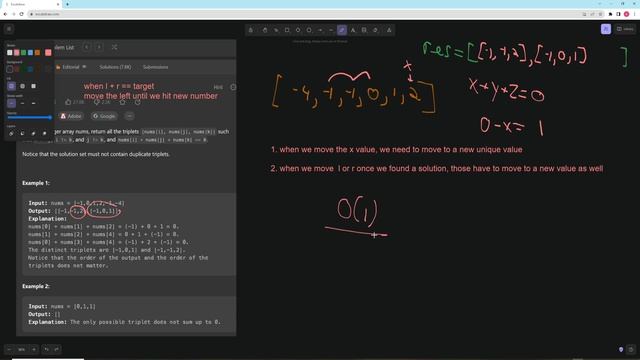
Task: Redo the last action
Action: pos(56,349)
